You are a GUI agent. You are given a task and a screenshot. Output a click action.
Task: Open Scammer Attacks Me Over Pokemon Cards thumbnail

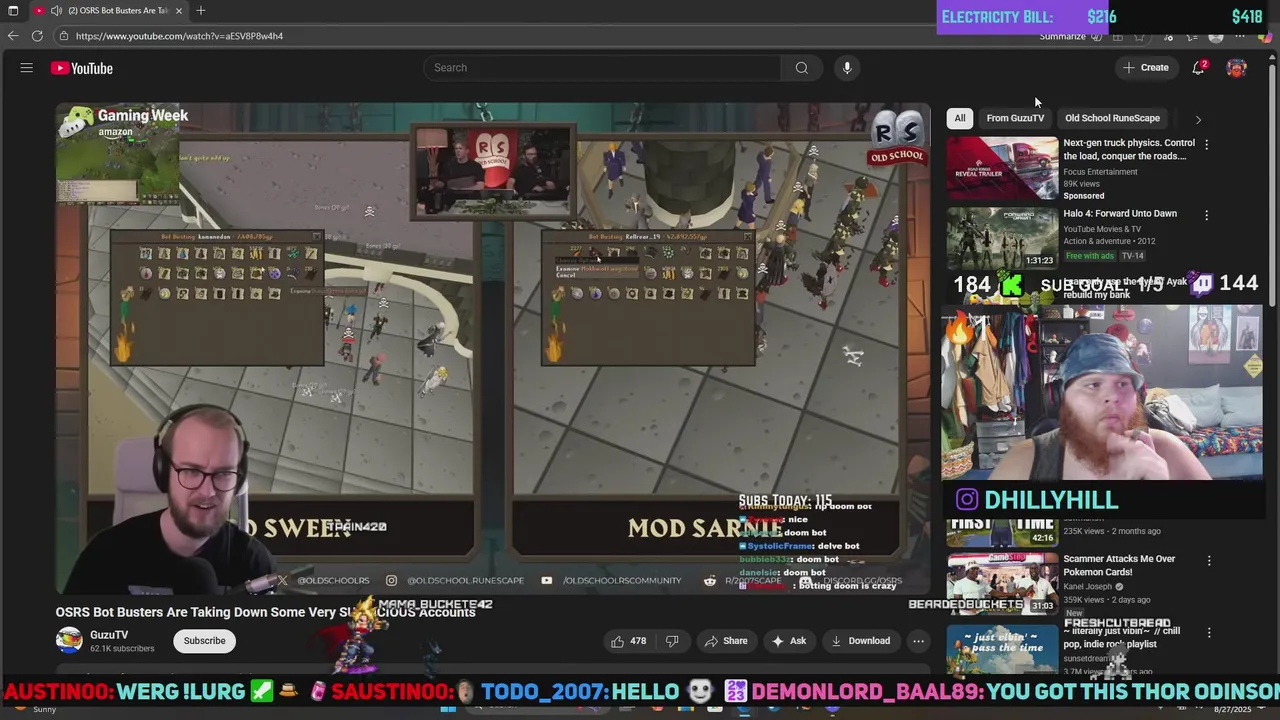pyautogui.click(x=1002, y=583)
